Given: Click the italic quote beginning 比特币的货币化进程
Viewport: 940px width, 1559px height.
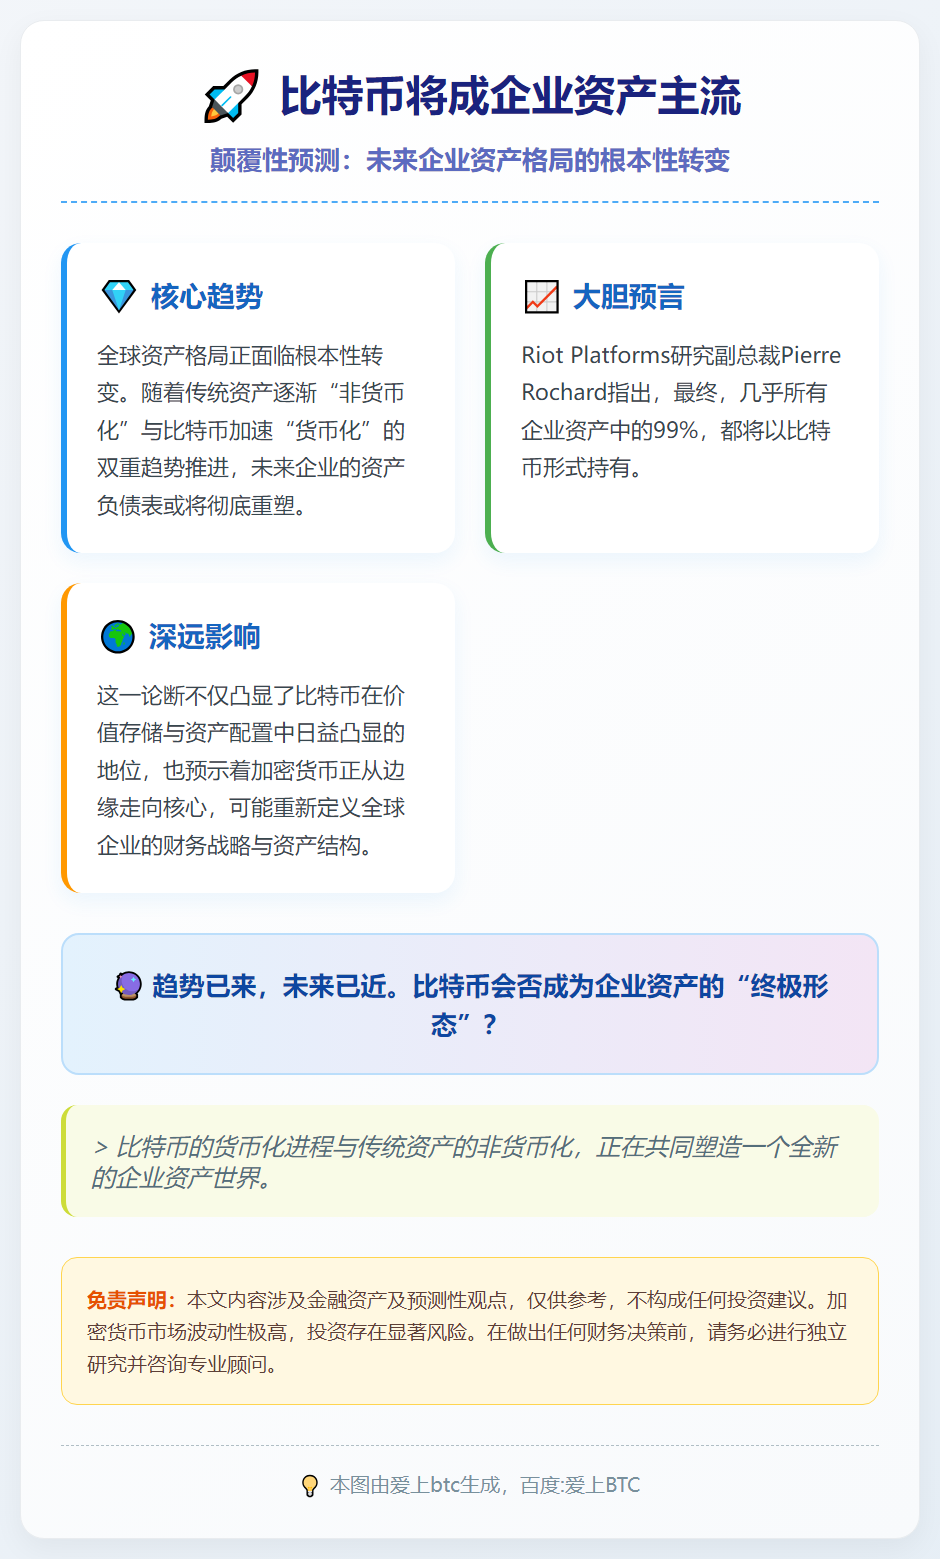Looking at the screenshot, I should [x=465, y=1161].
